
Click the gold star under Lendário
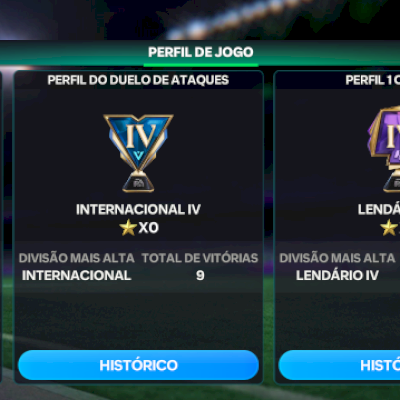[389, 228]
